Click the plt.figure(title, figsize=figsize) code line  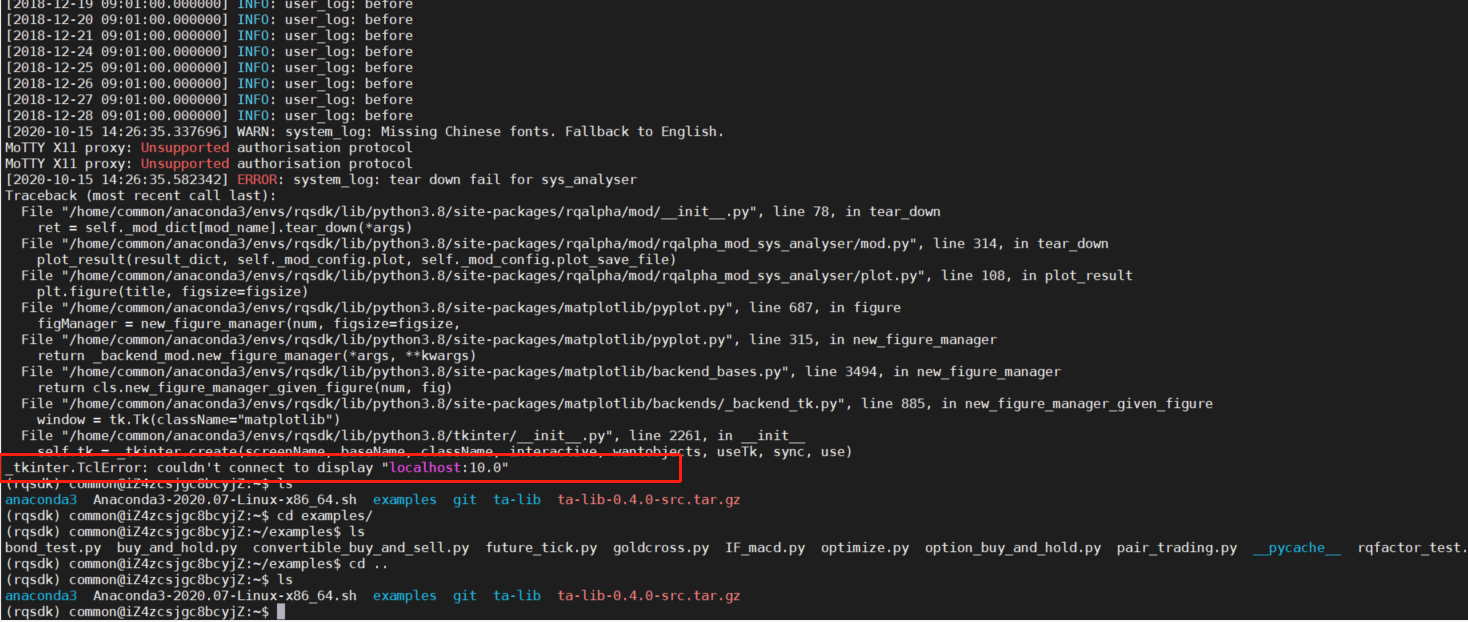tap(172, 292)
